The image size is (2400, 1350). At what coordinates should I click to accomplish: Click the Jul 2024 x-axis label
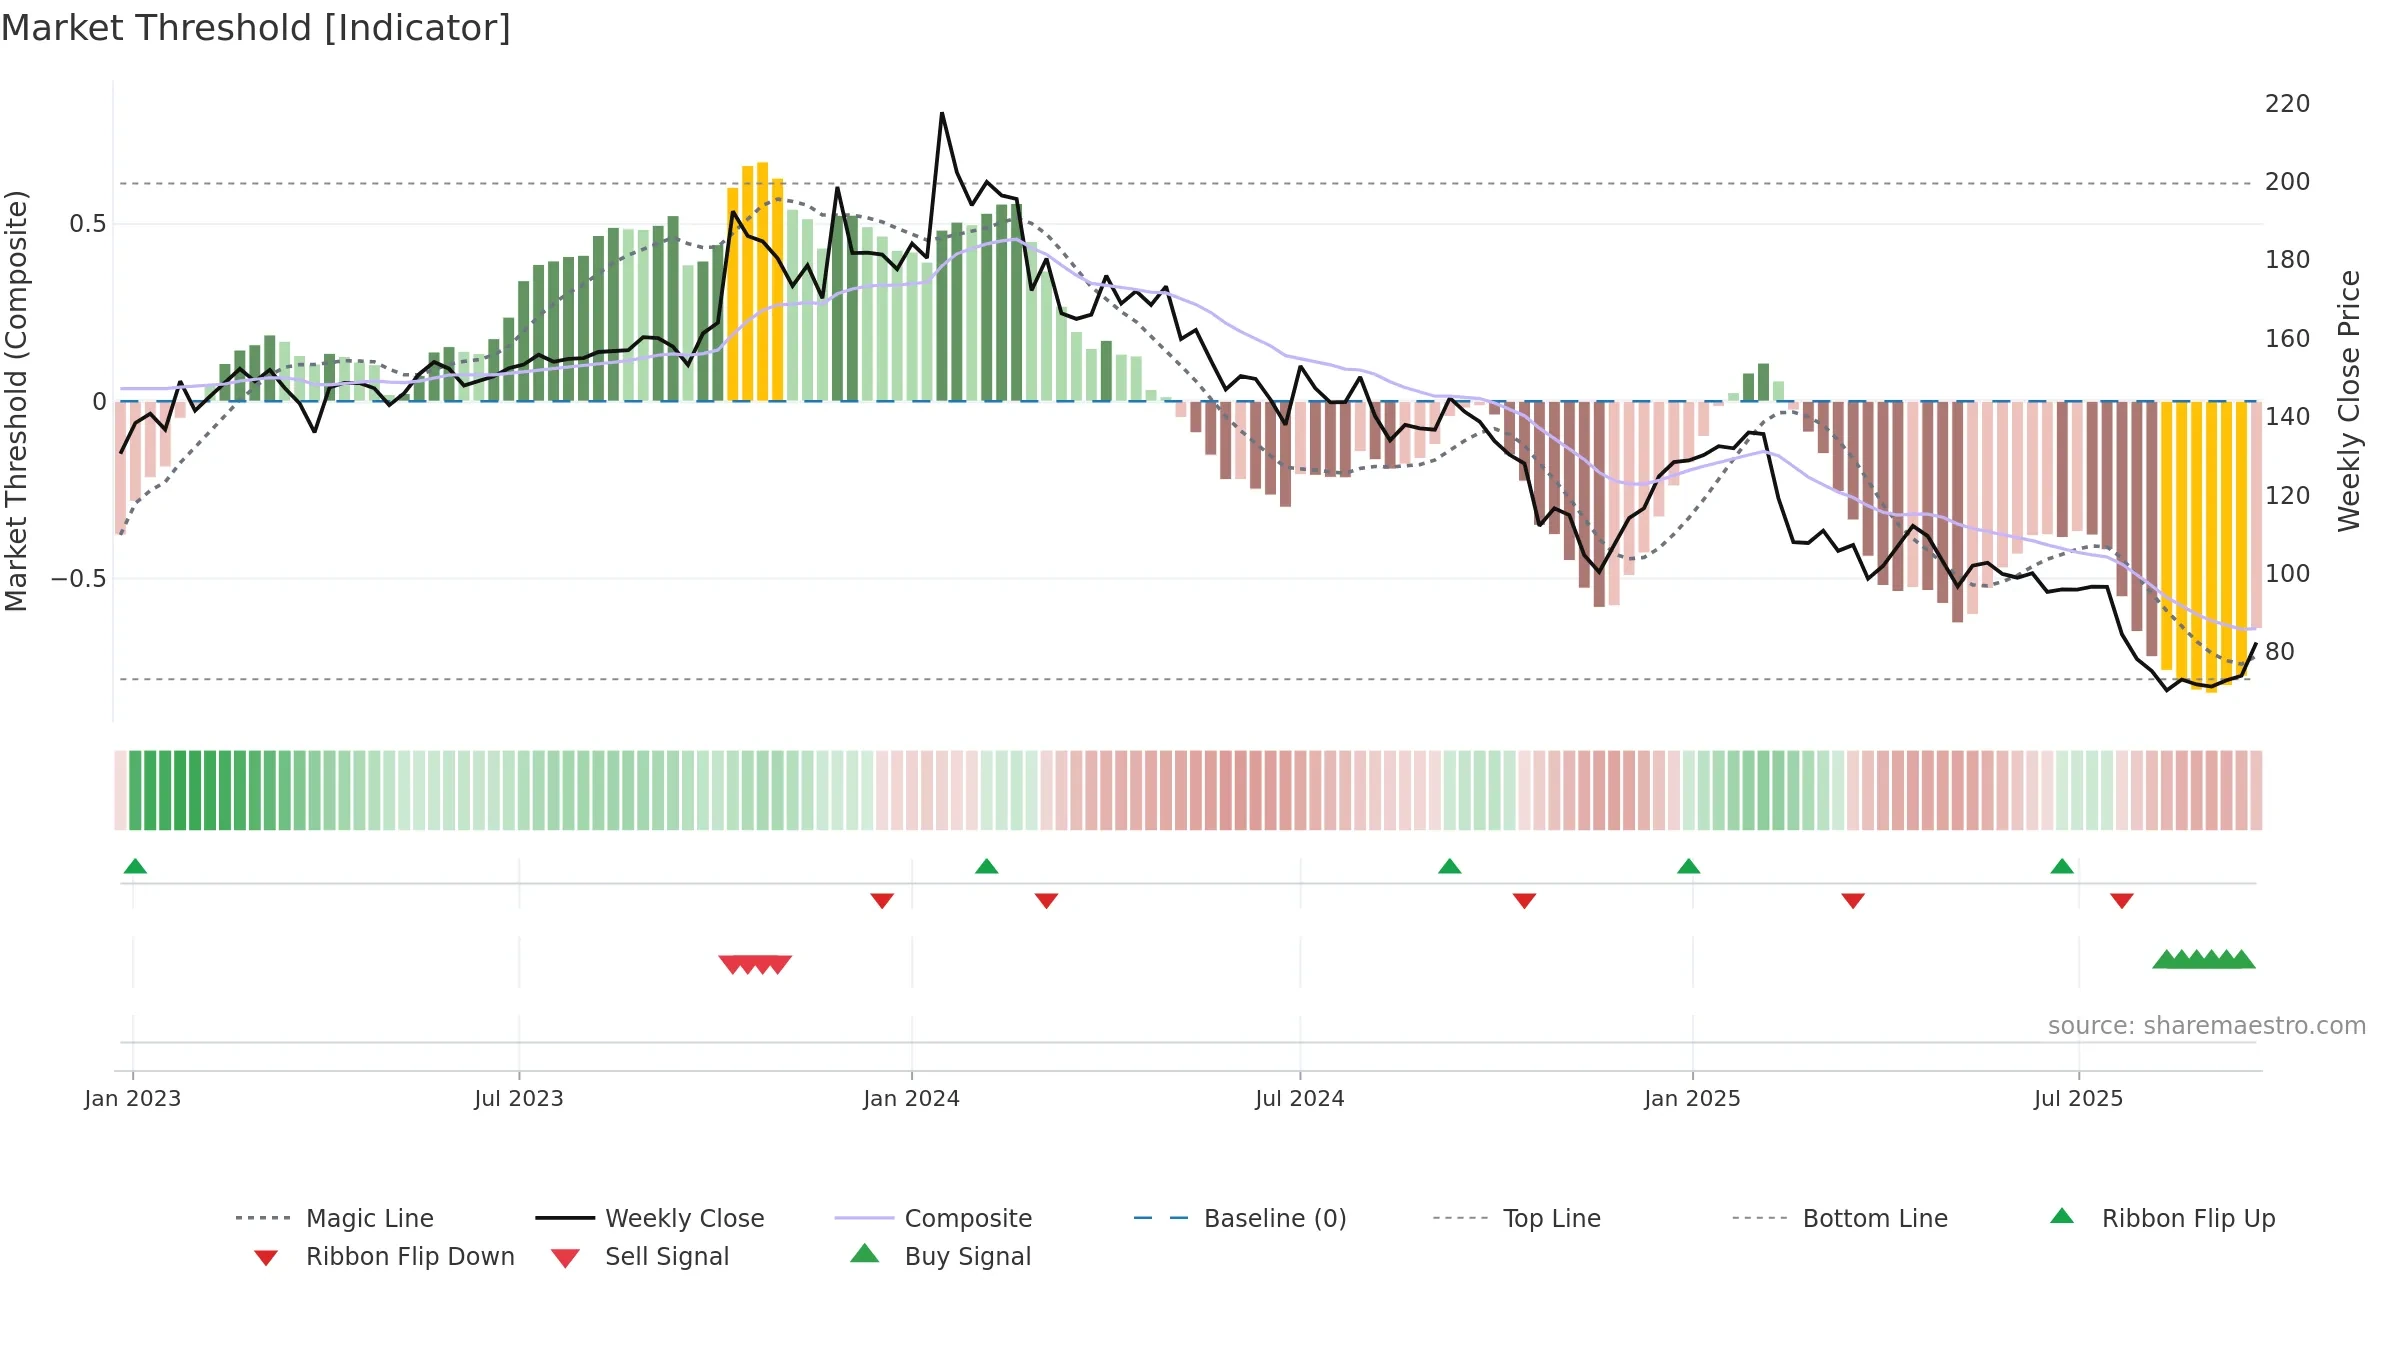(1300, 1099)
